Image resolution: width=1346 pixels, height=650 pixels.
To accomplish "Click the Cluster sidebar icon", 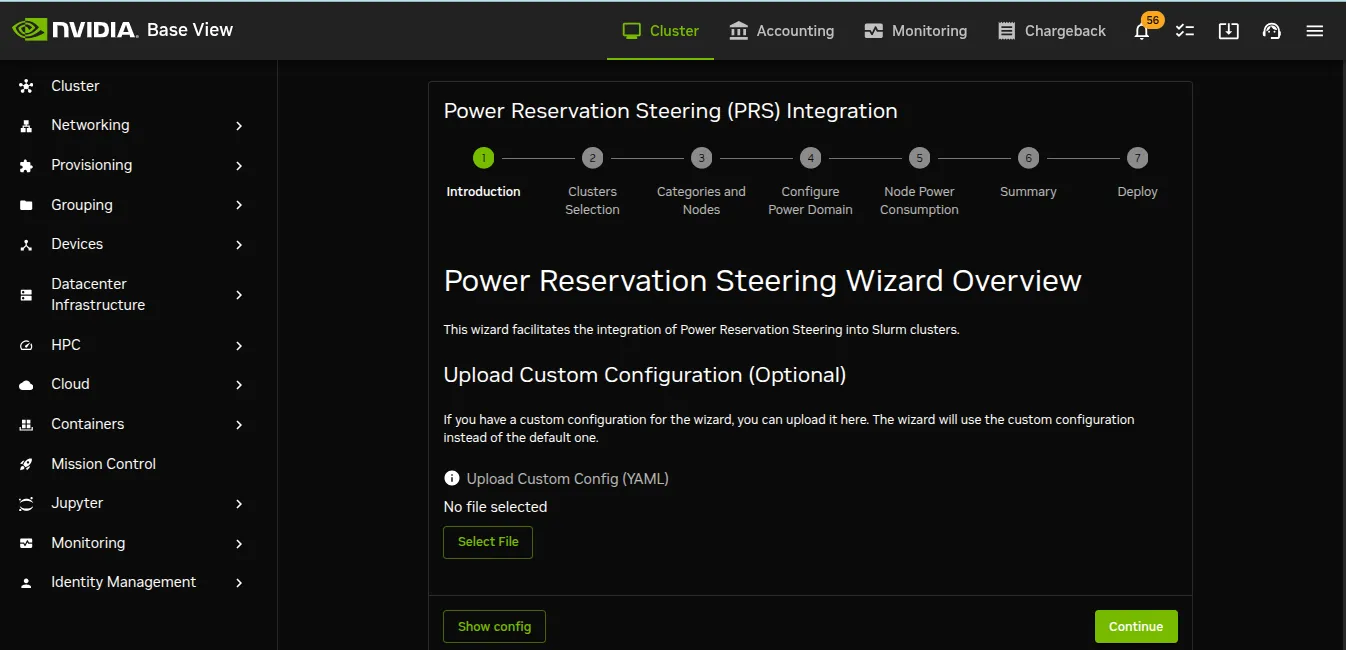I will (27, 86).
